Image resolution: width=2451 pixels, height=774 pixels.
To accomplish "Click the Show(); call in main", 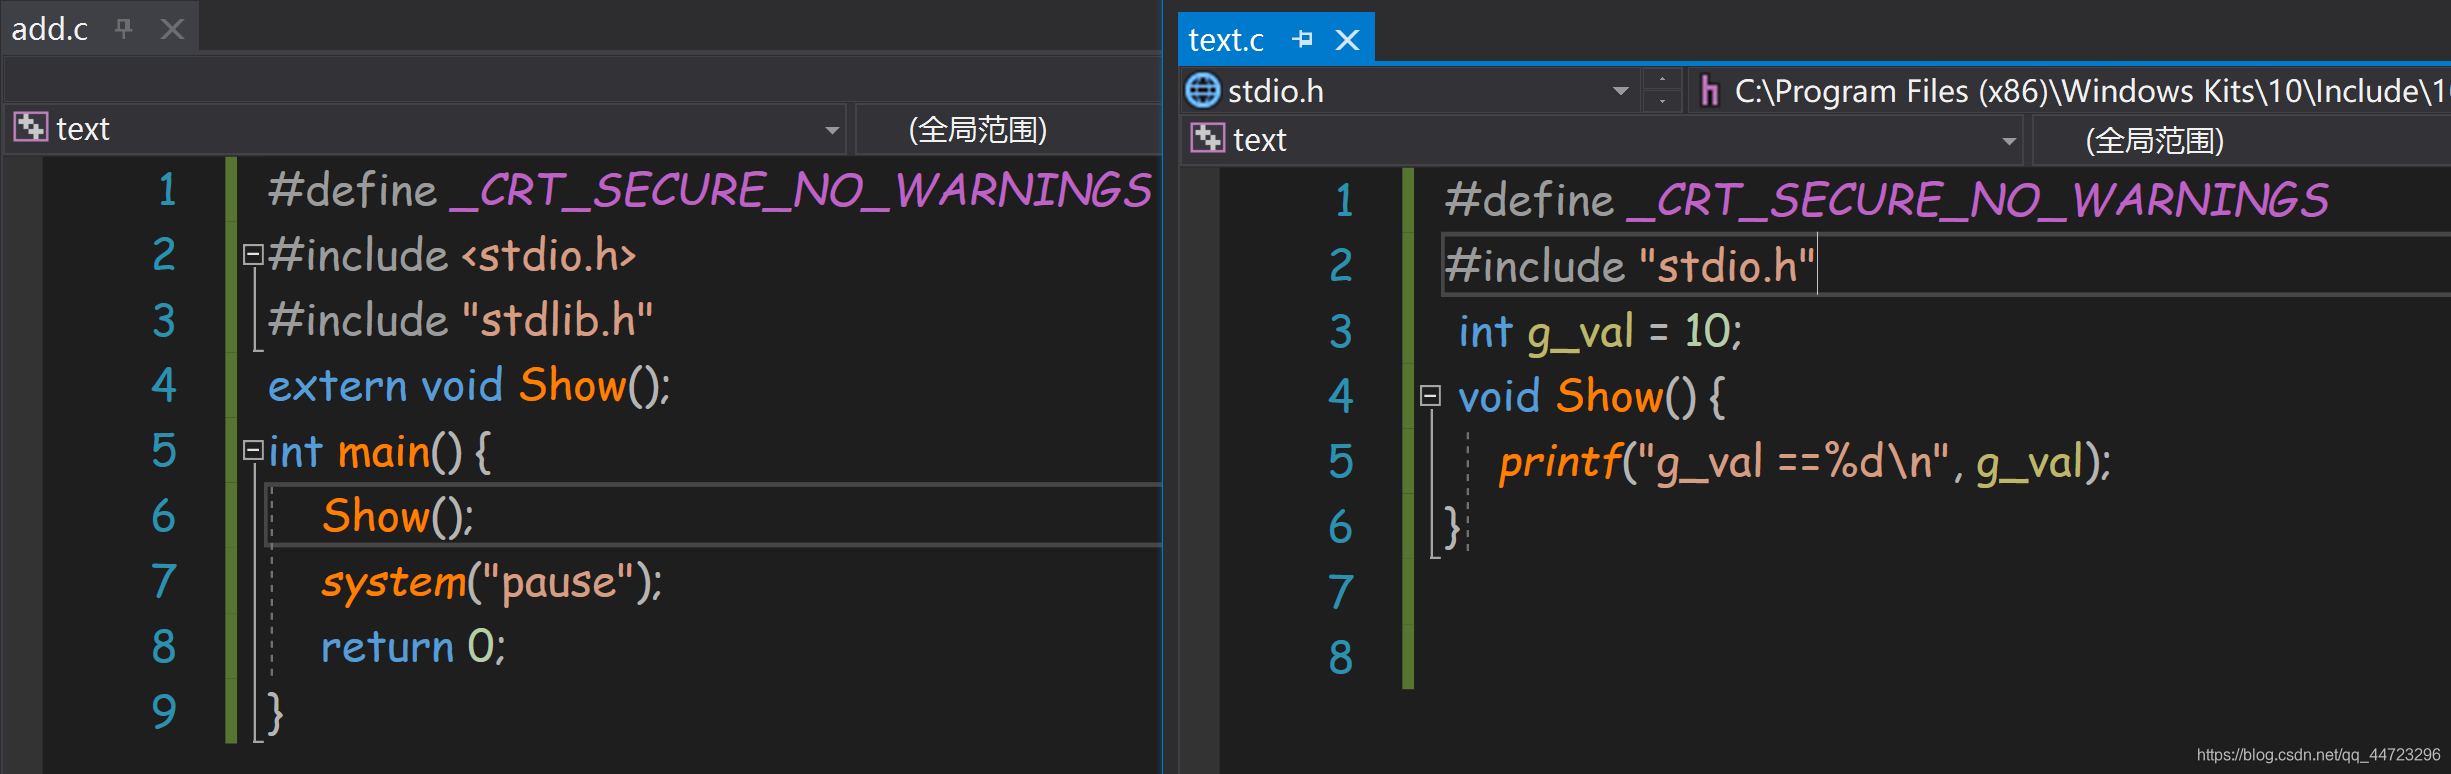I will pos(397,517).
